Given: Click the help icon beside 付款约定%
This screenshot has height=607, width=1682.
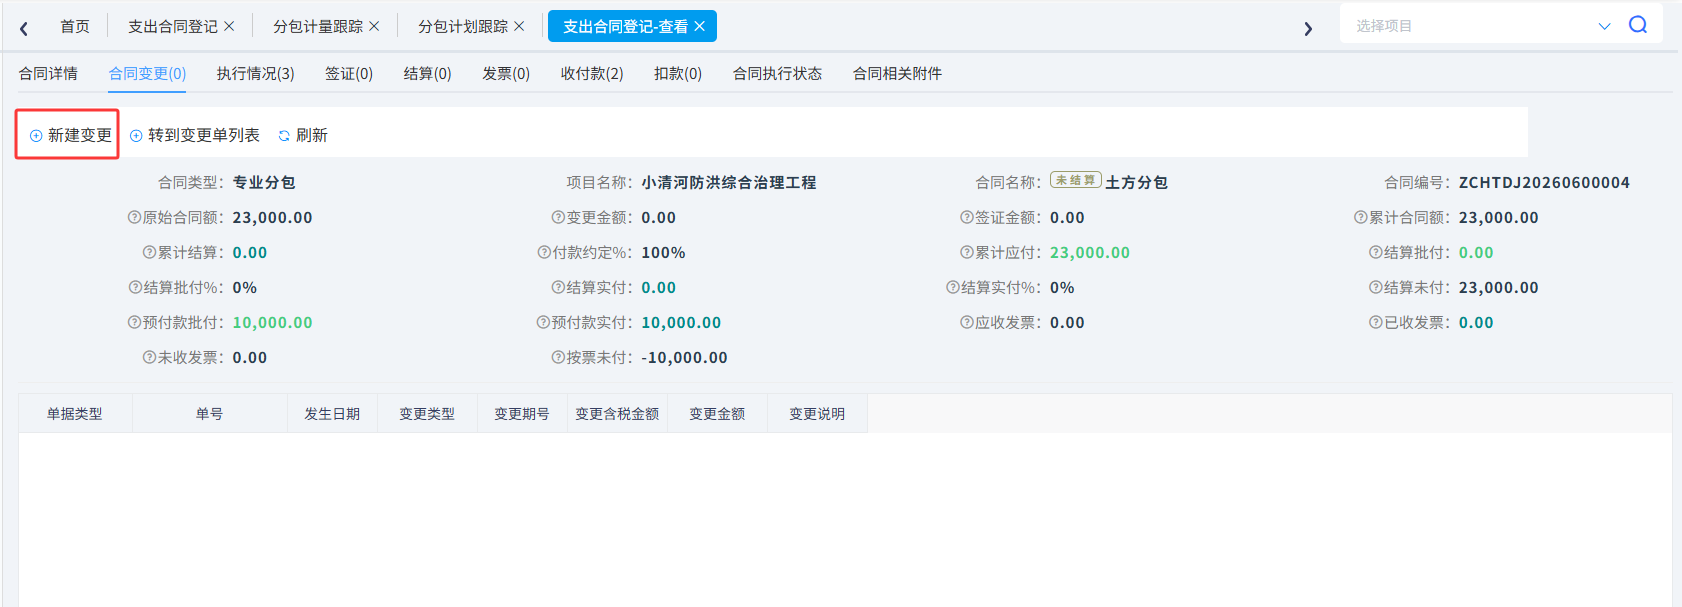Looking at the screenshot, I should (544, 252).
